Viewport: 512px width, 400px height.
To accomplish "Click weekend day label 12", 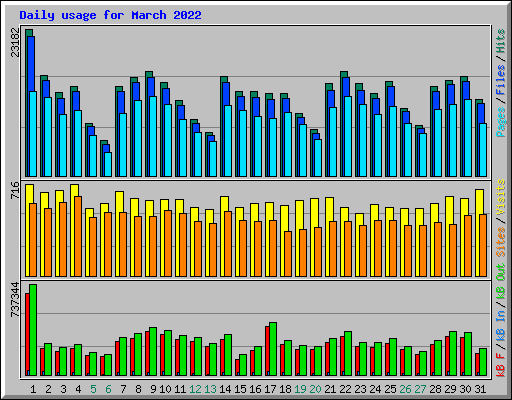I will tap(195, 389).
